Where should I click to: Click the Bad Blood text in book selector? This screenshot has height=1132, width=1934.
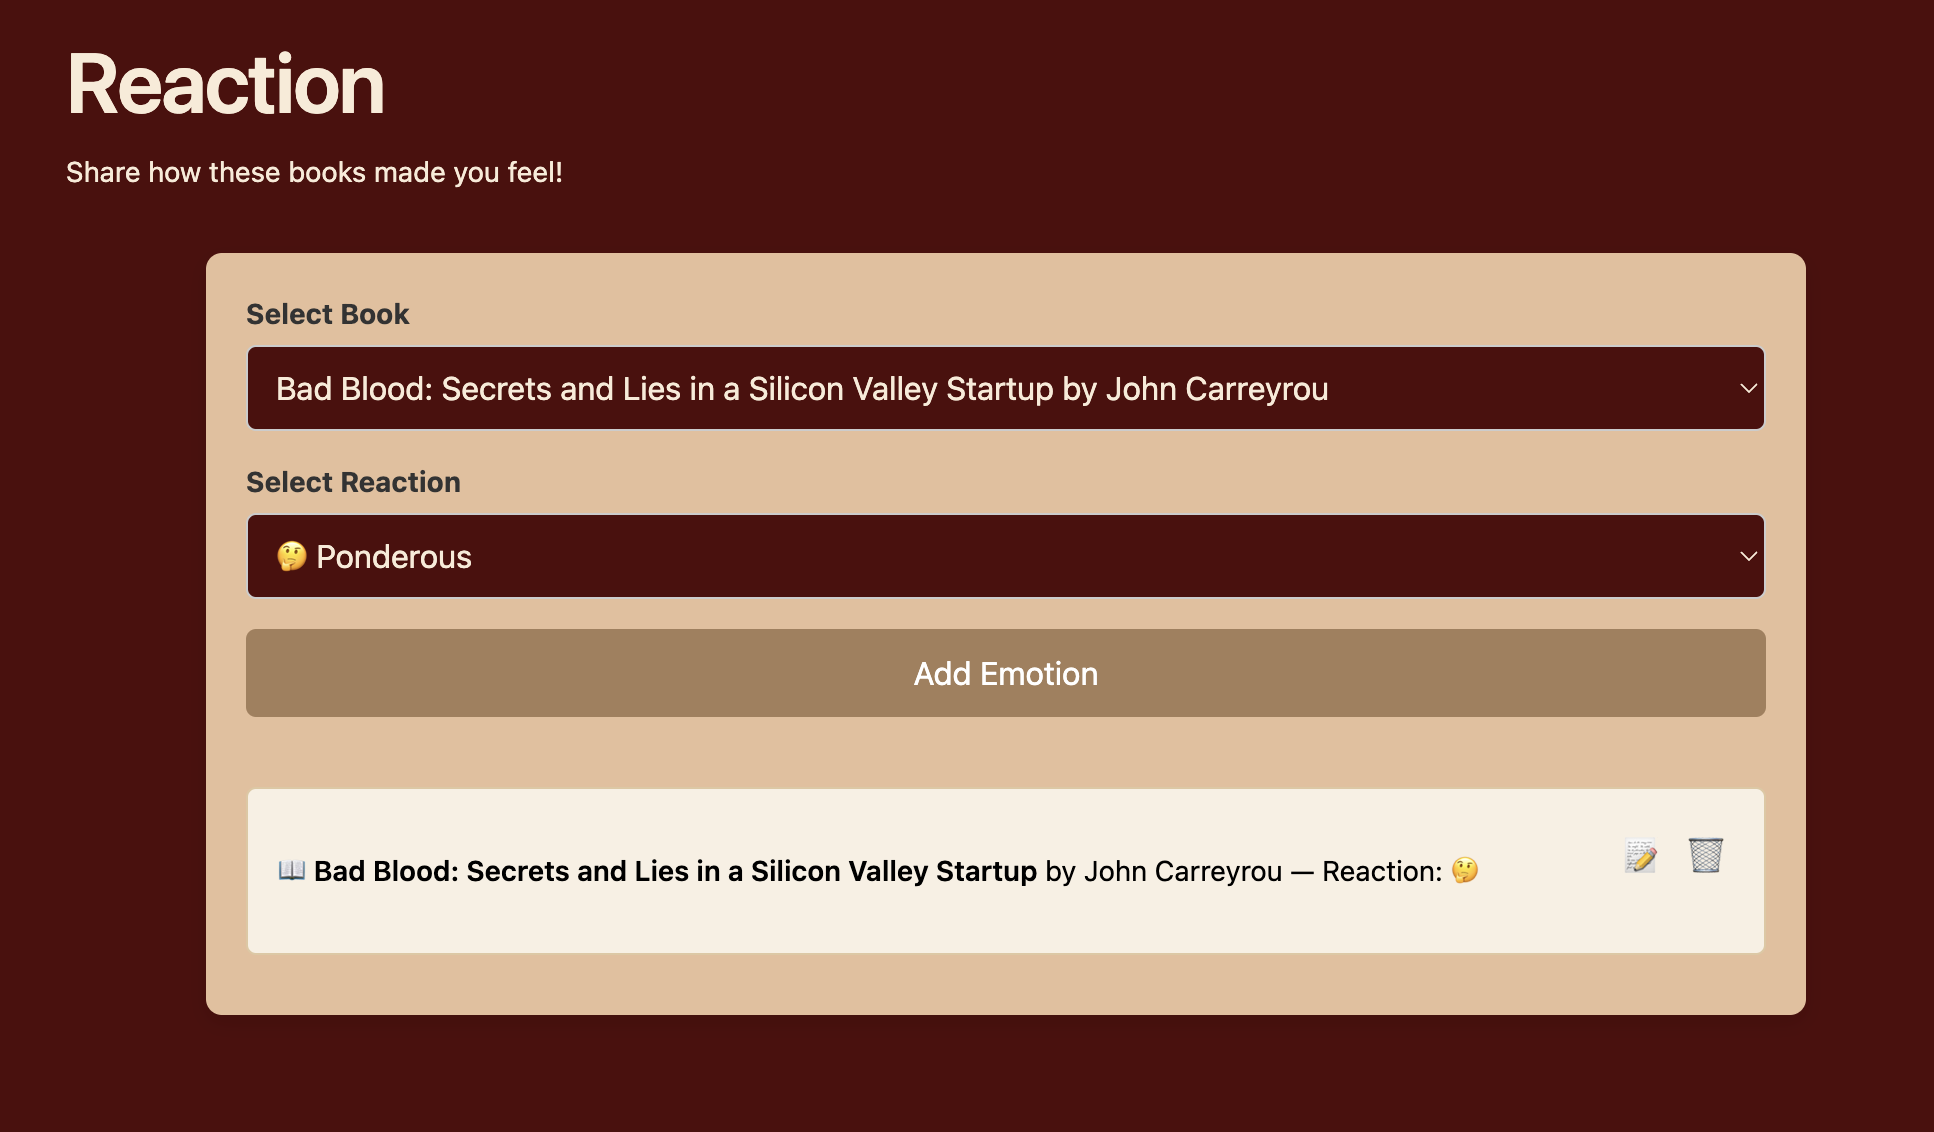[x=802, y=389]
